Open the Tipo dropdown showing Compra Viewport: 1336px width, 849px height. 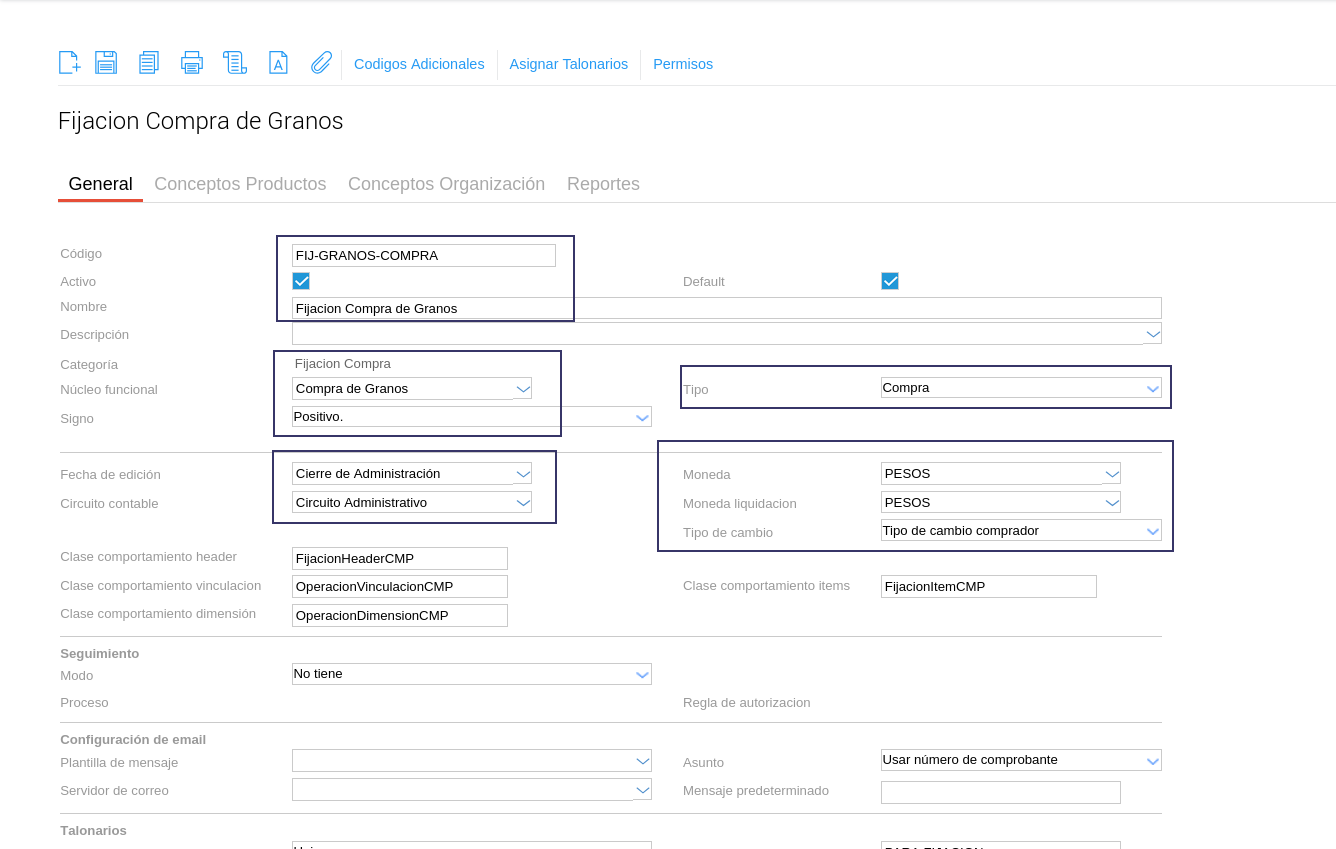tap(1152, 388)
